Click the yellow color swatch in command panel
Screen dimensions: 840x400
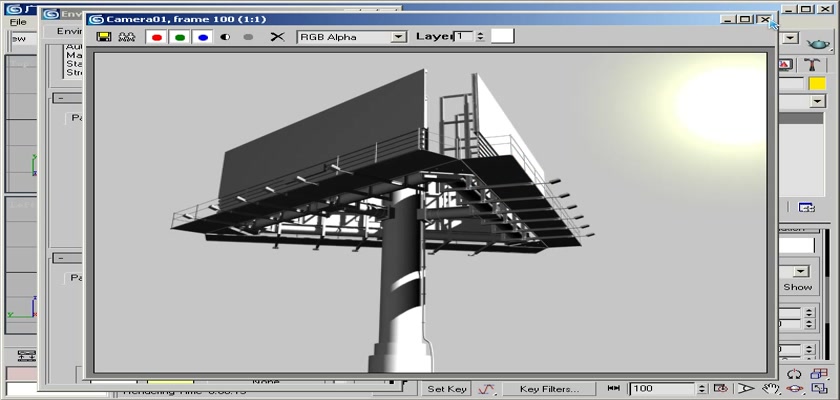pyautogui.click(x=817, y=83)
